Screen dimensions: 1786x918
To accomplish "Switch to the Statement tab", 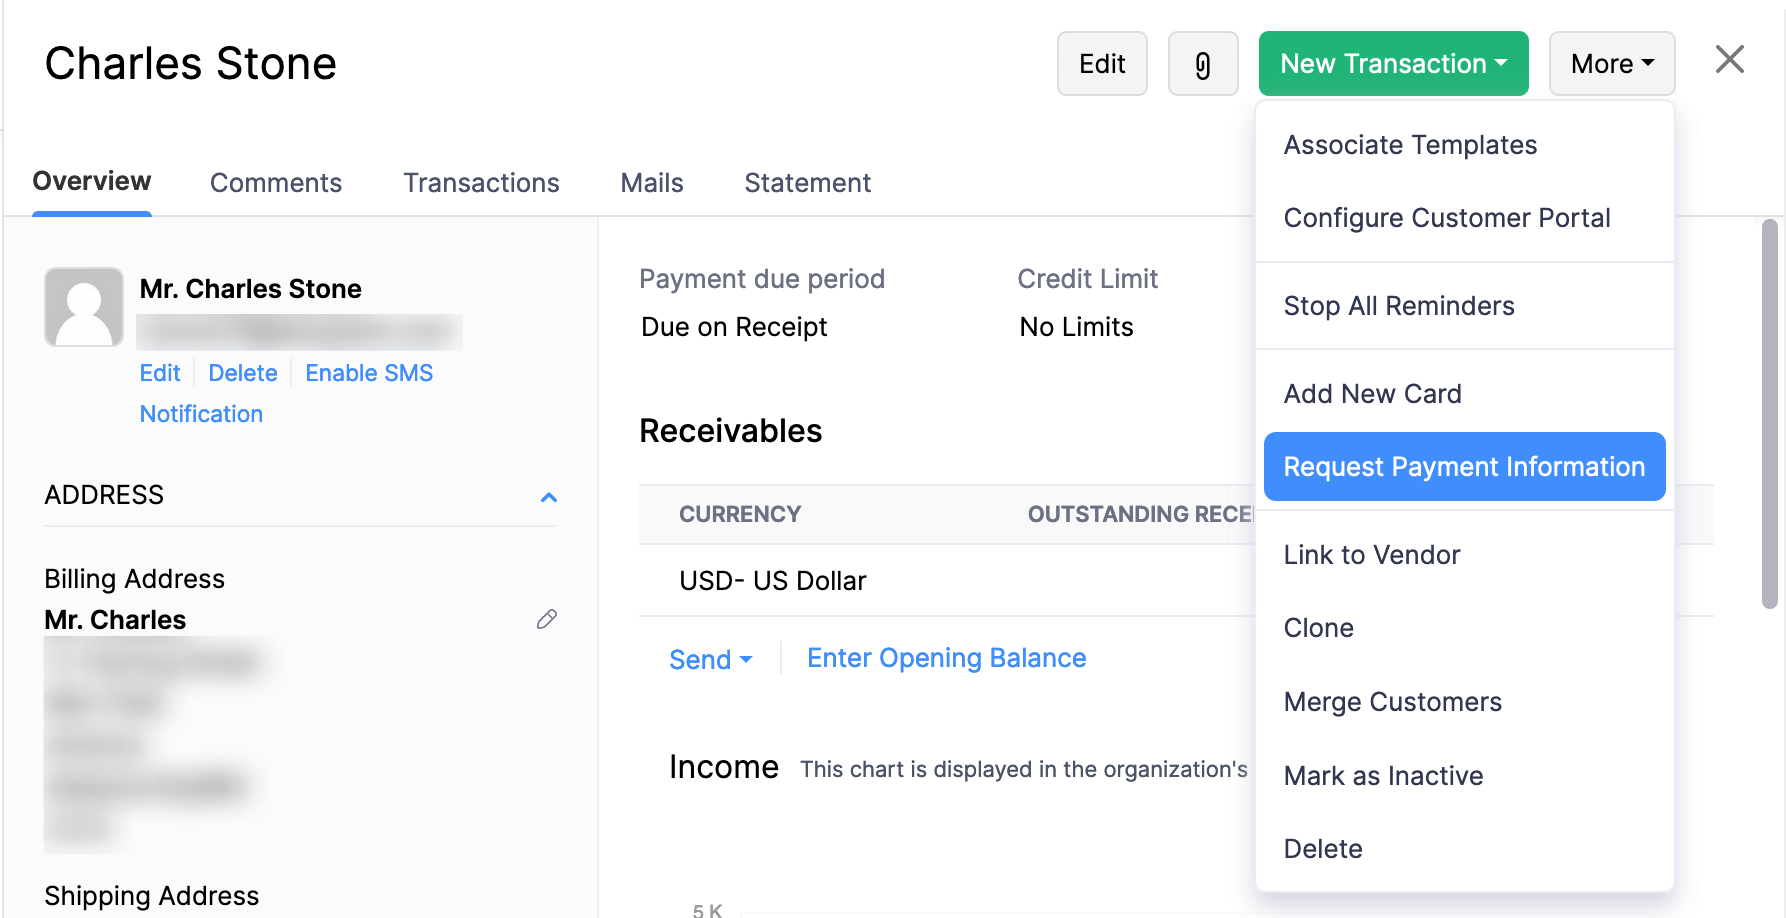I will (807, 182).
